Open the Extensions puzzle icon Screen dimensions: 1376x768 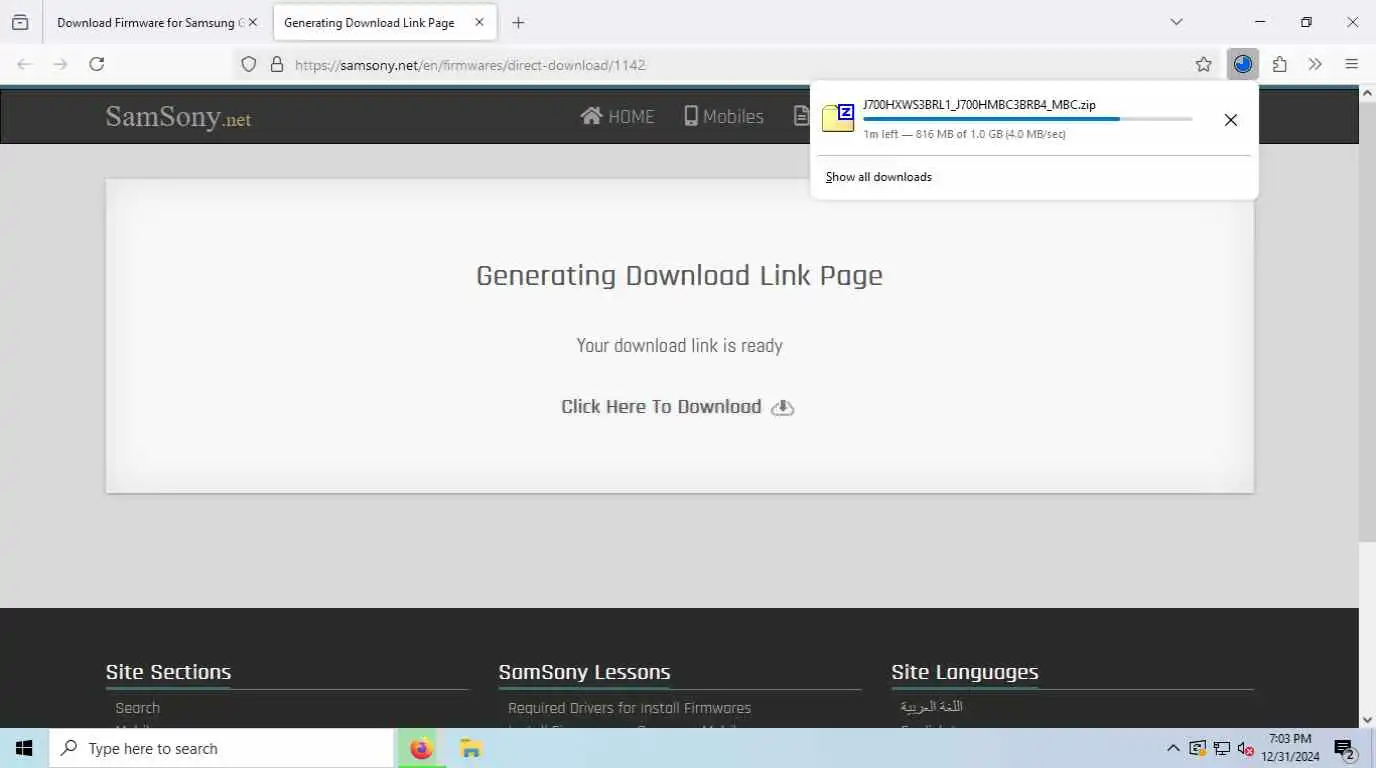(1279, 64)
